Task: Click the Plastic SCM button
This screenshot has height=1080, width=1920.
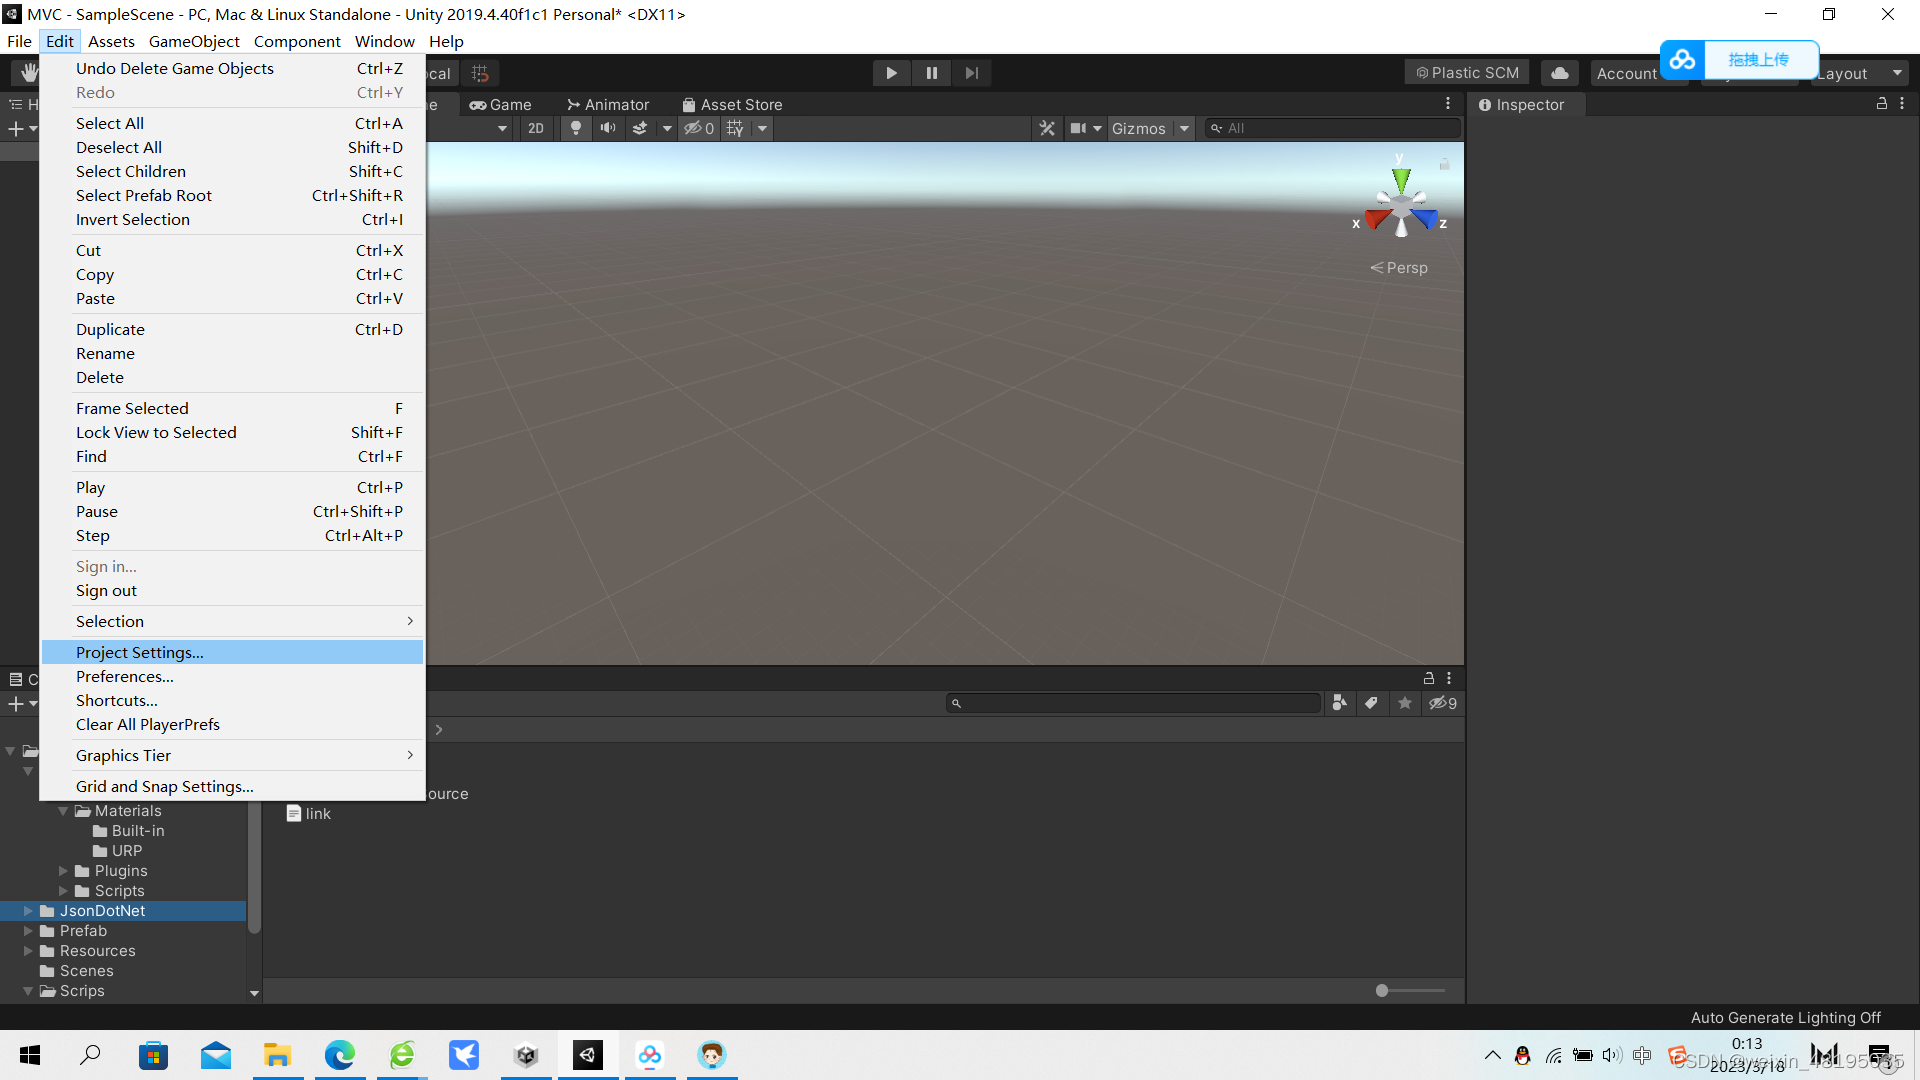Action: [x=1467, y=73]
